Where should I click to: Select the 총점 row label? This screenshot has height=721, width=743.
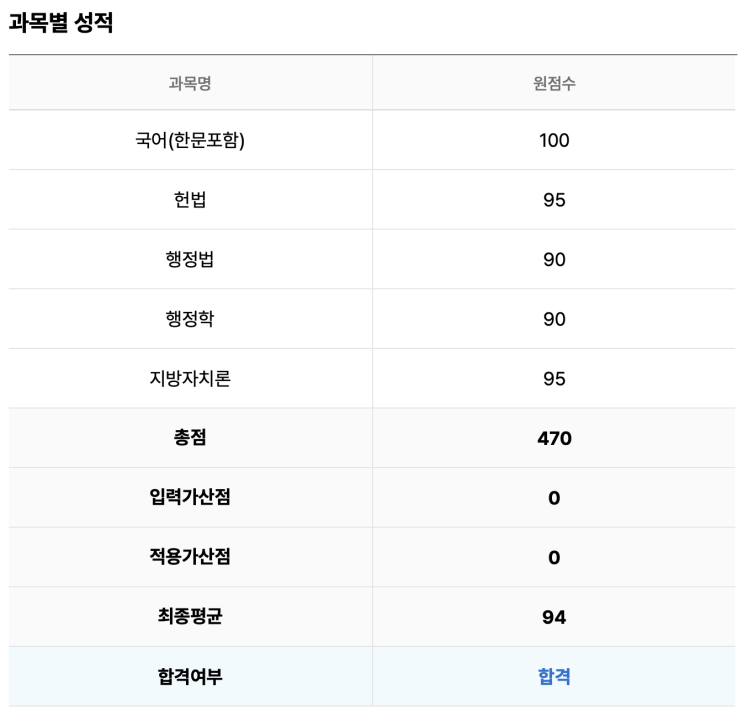tap(190, 438)
